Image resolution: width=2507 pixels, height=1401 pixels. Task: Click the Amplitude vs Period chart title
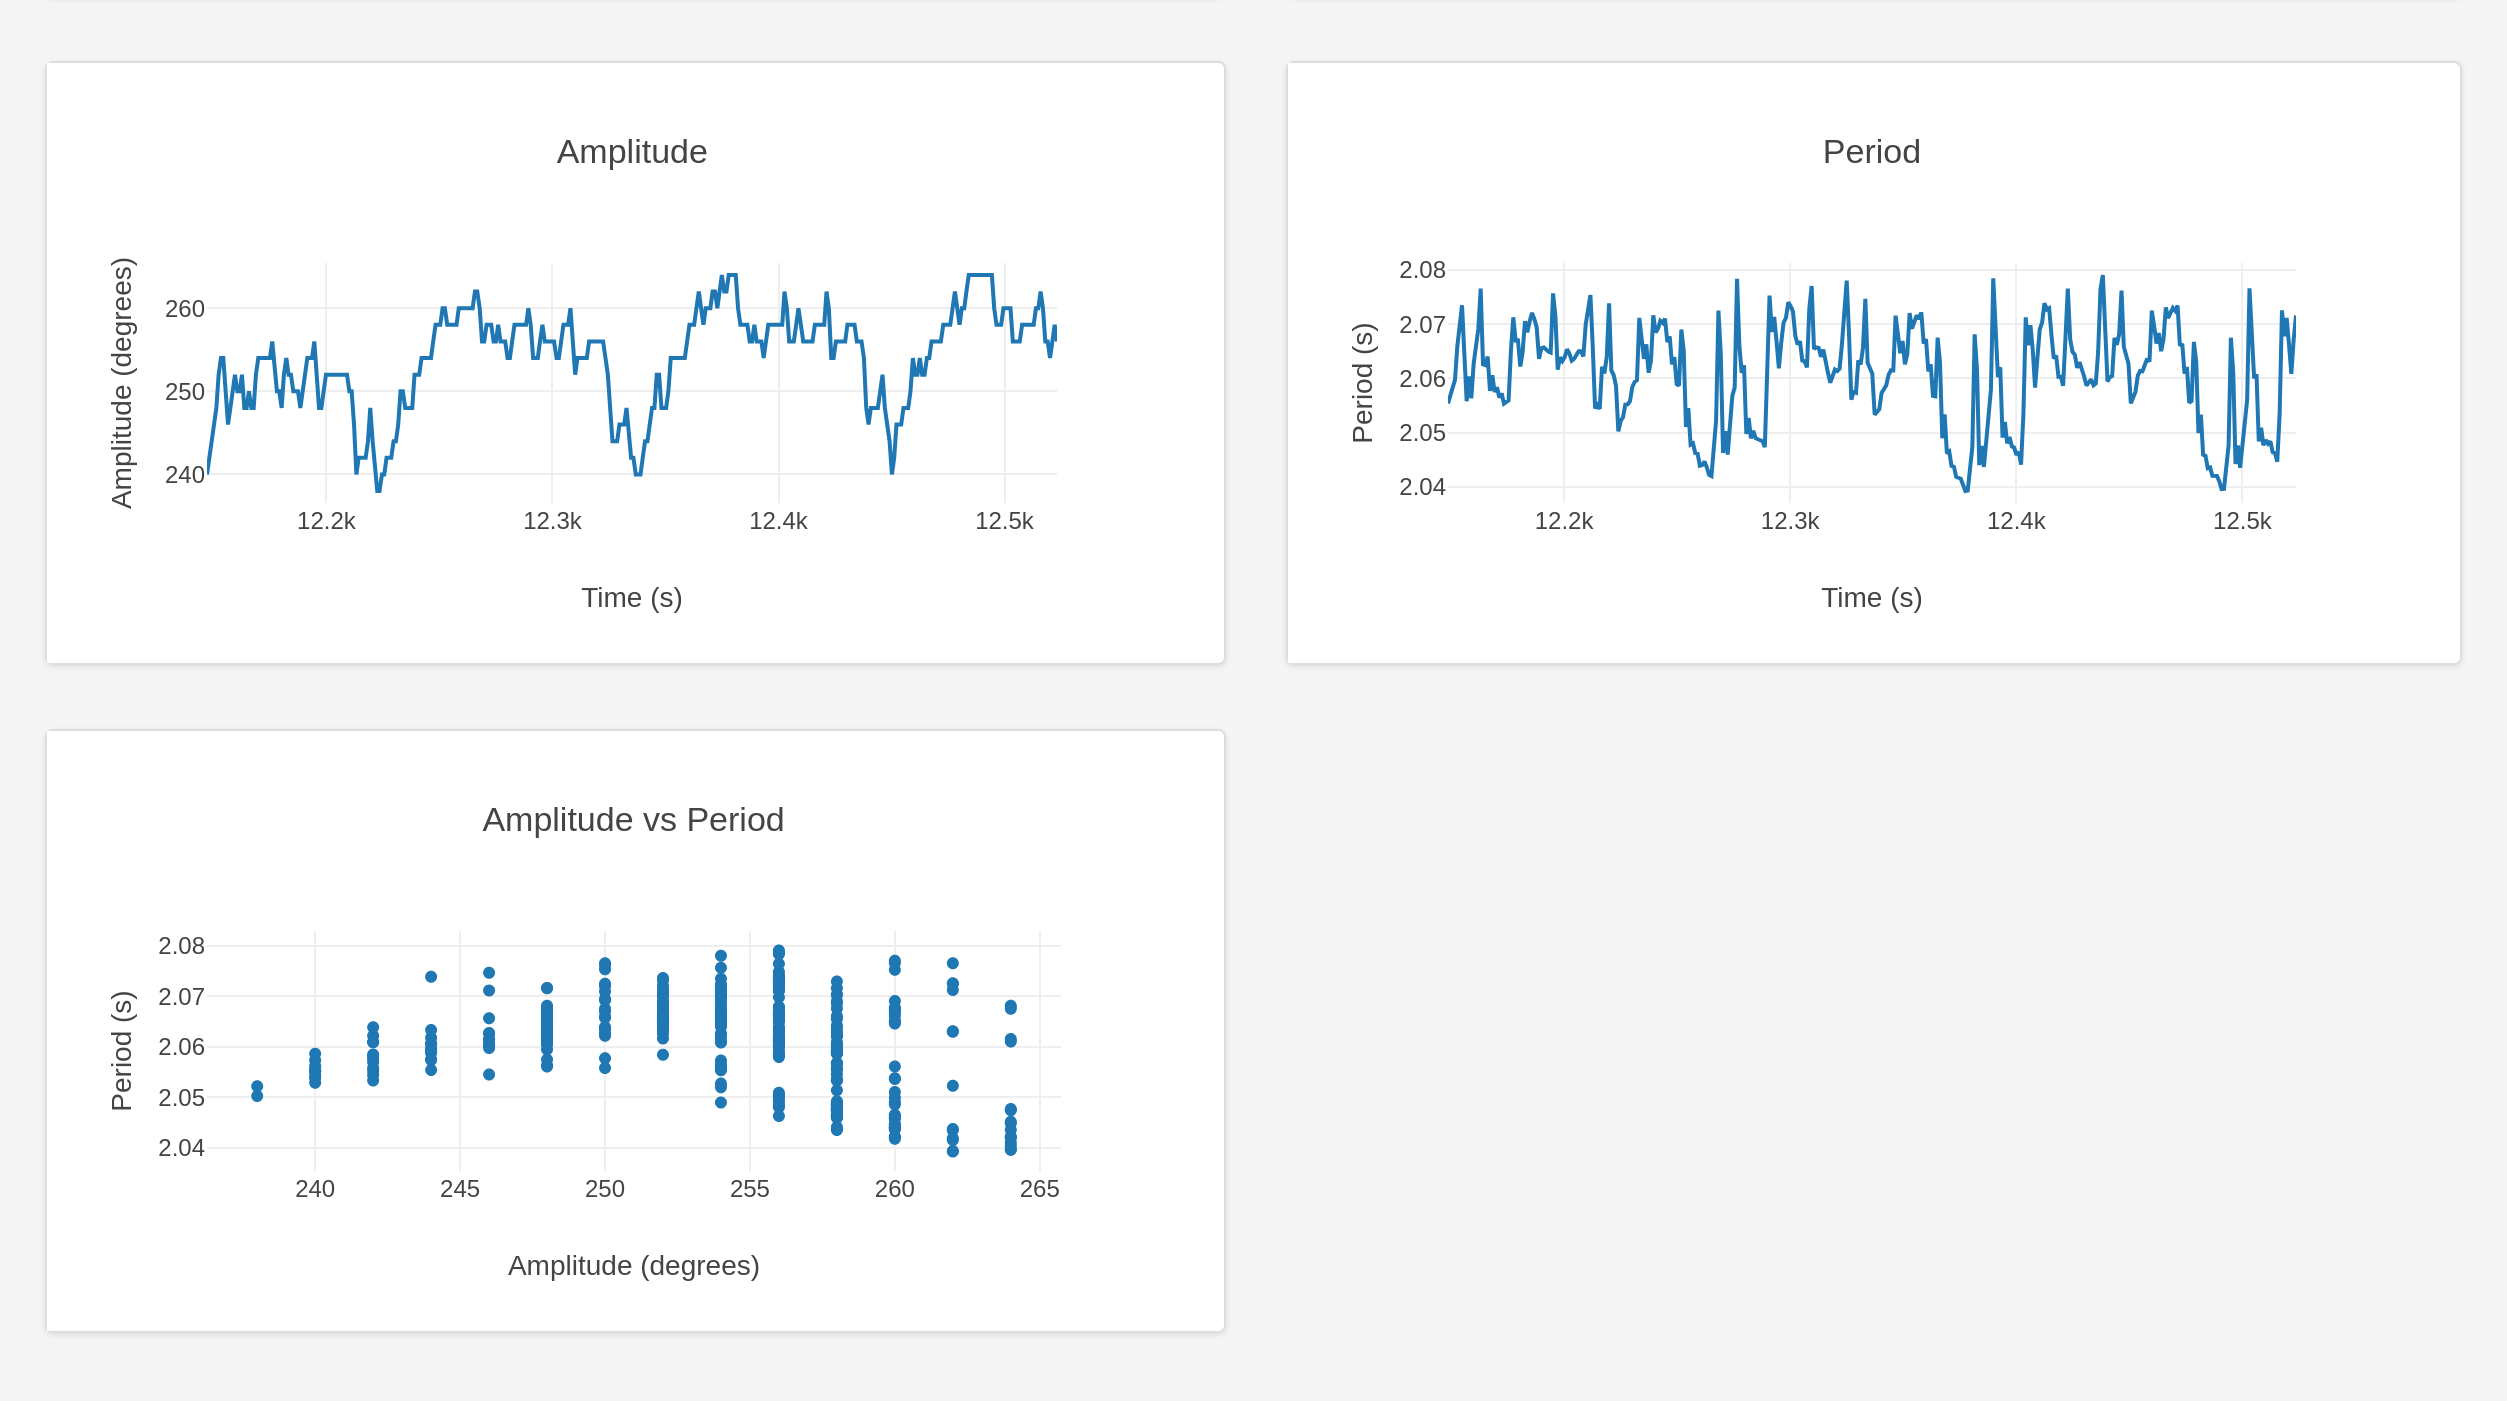(632, 820)
